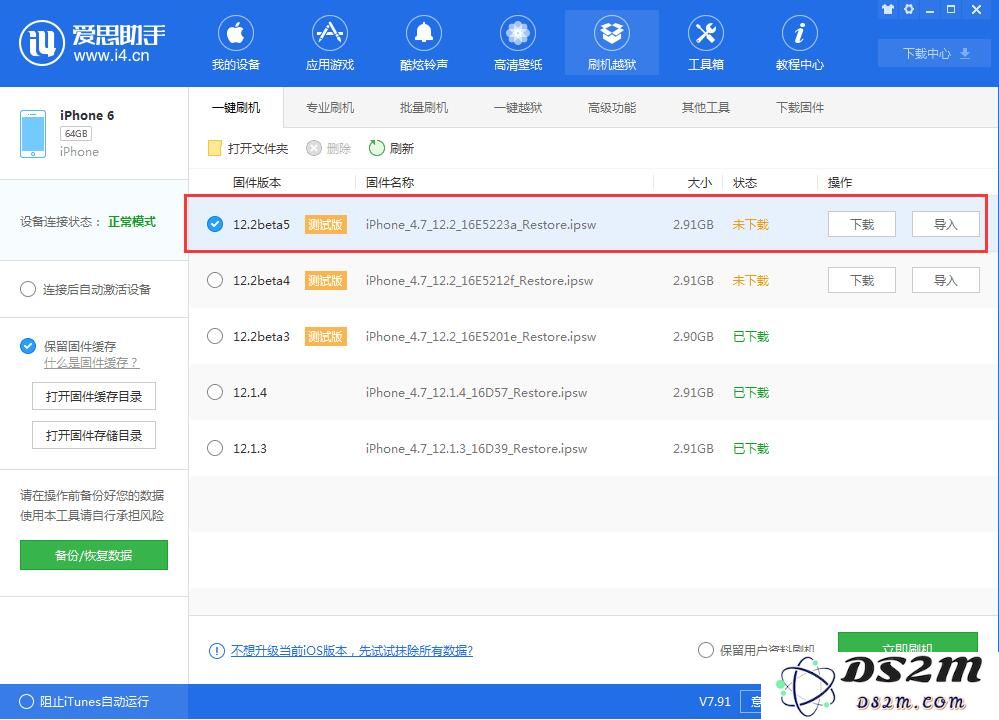
Task: Click filename iPhone_4.7_12.1.4_16D57_Restore.ipsw
Action: coord(476,392)
